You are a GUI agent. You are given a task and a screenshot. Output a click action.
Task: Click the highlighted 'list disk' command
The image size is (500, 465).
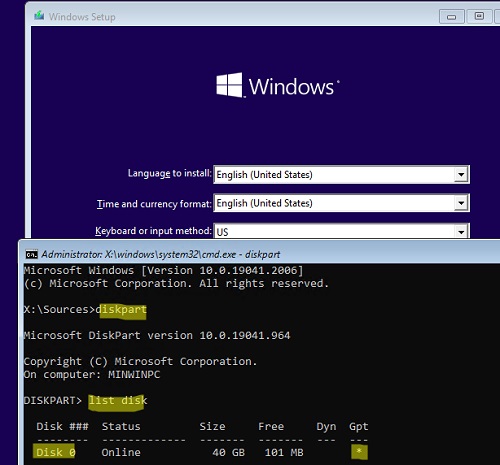click(118, 400)
